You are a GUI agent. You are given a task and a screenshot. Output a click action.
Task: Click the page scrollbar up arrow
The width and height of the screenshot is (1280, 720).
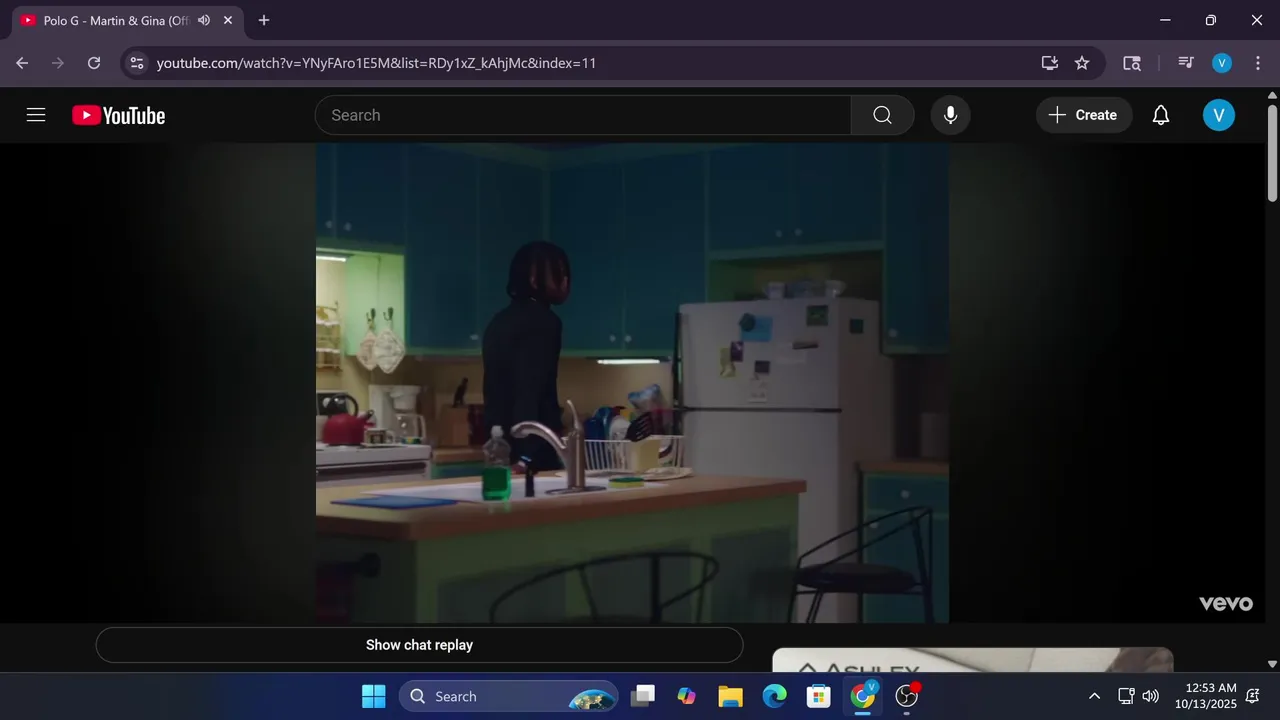pyautogui.click(x=1272, y=95)
